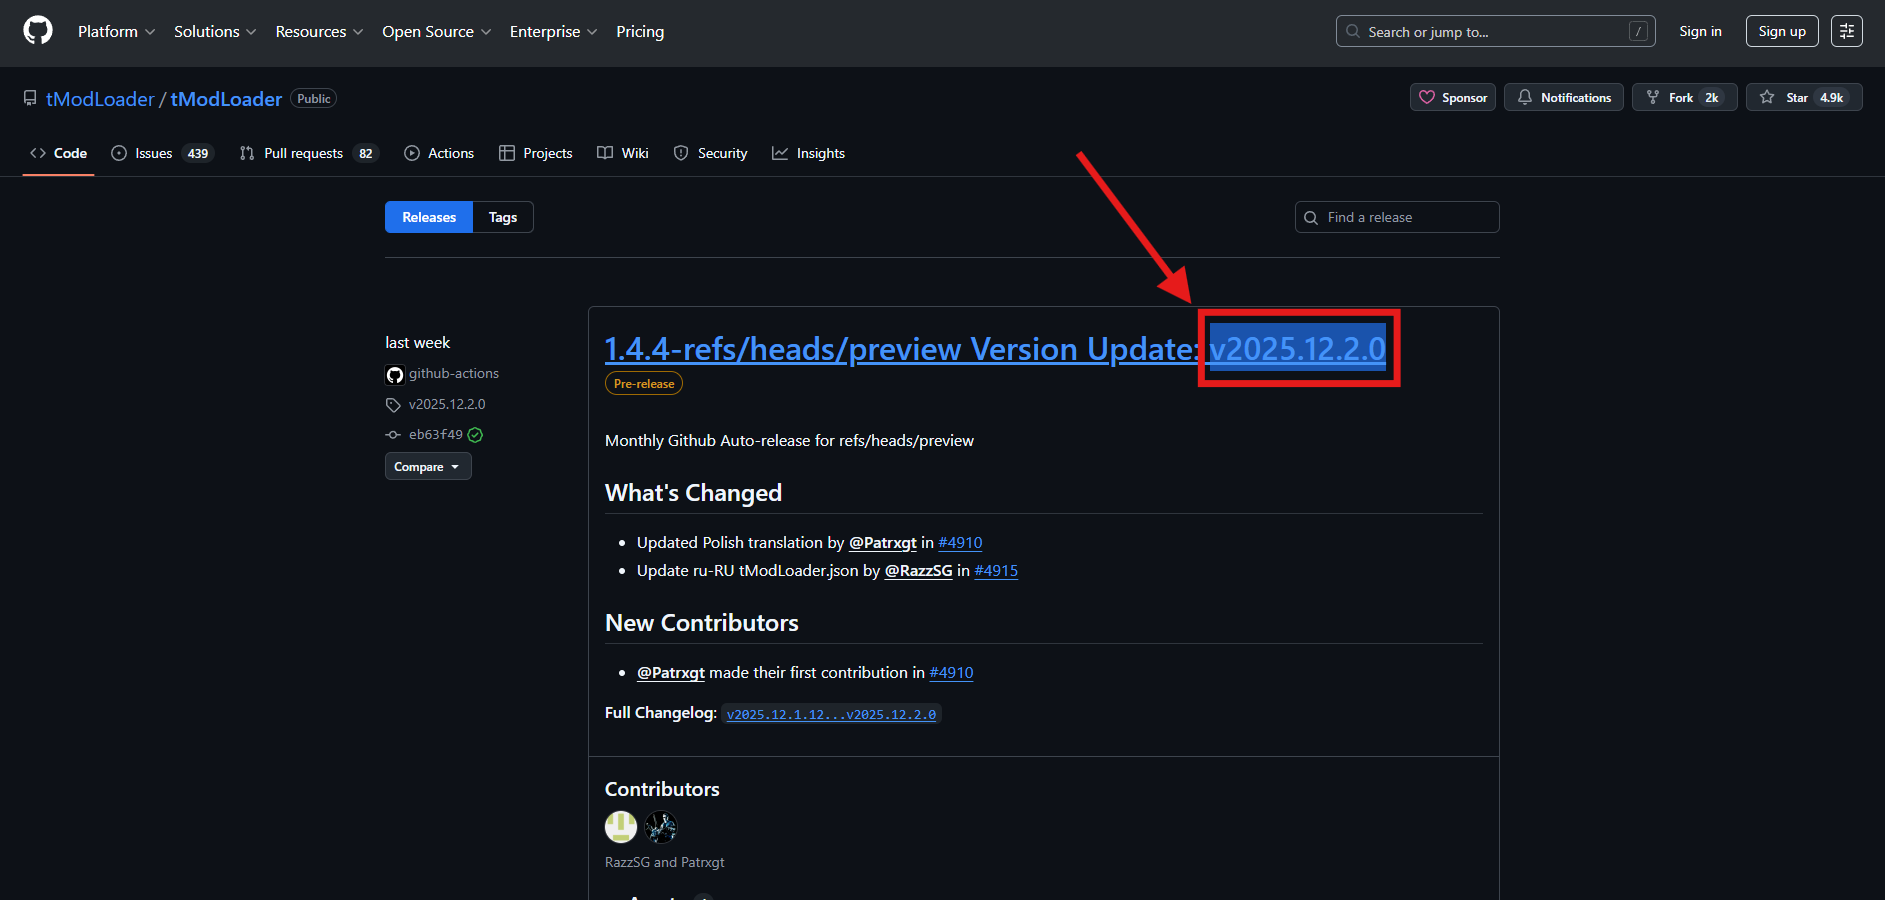Click the Pull requests count badge 82
This screenshot has height=900, width=1885.
(366, 154)
